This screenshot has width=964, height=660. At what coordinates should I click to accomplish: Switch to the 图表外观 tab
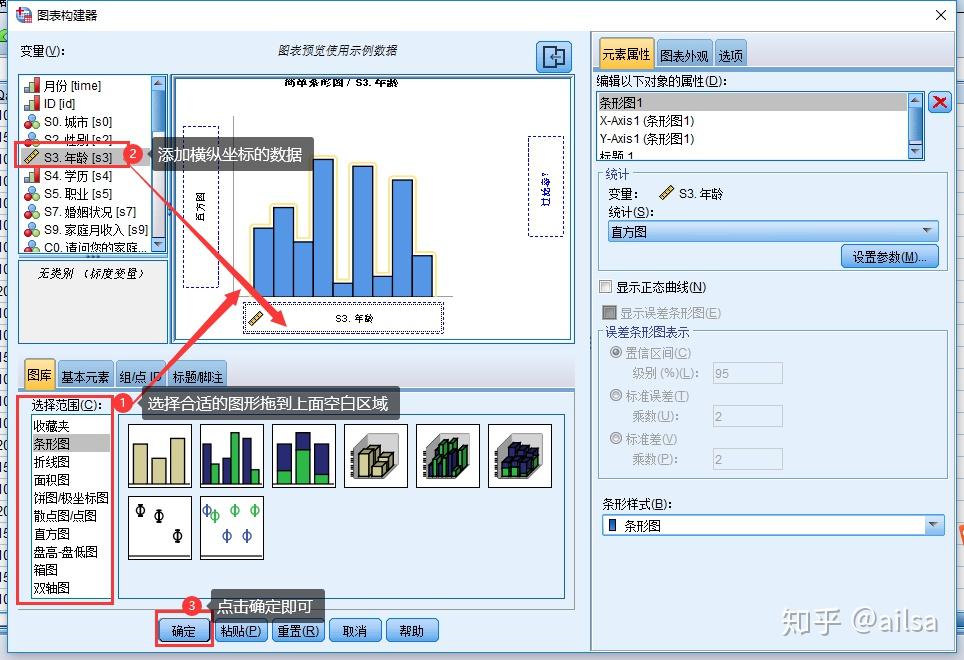click(x=684, y=56)
